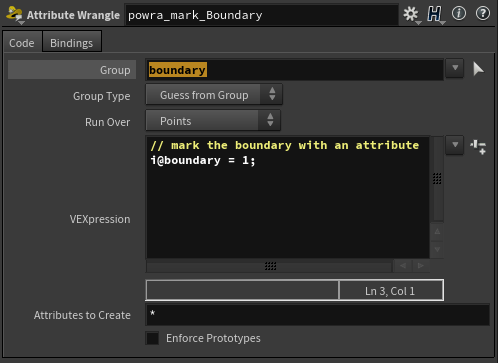Viewport: 498px width, 363px height.
Task: Click the Run Over label
Action: point(107,122)
